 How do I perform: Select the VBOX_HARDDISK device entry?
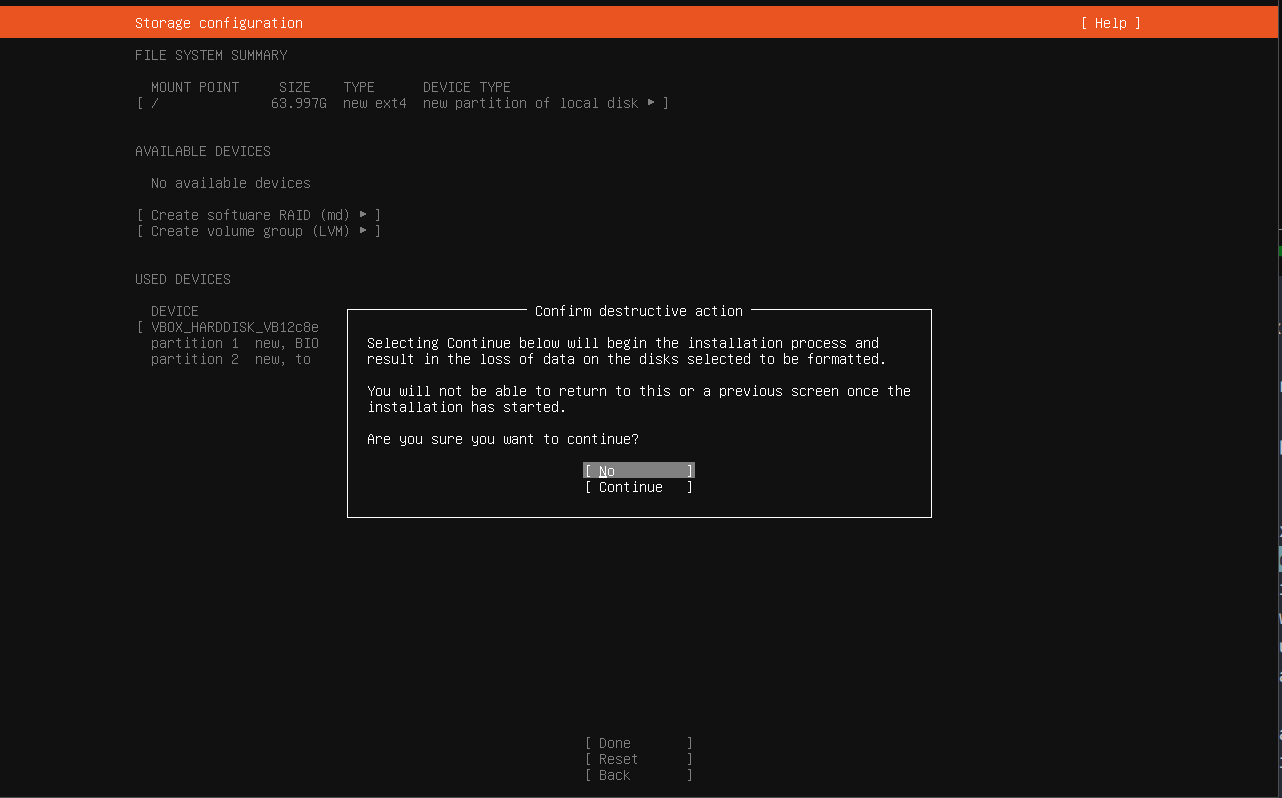234,327
